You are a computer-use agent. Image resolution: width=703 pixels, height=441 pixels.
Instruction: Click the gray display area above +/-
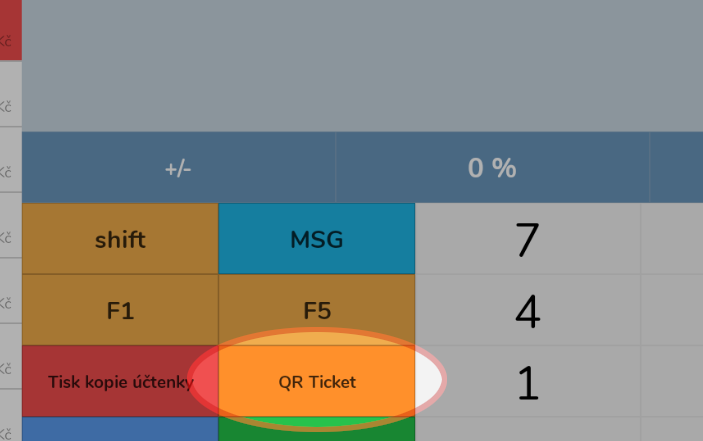tap(360, 65)
